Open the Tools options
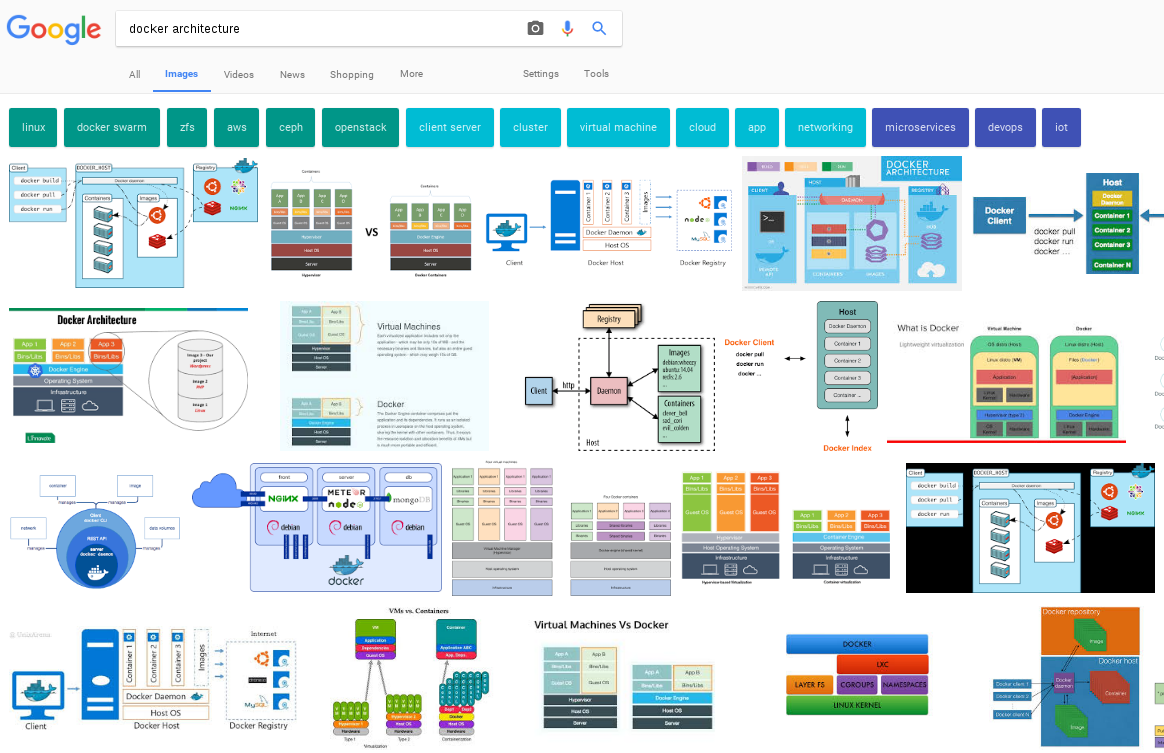This screenshot has width=1164, height=753. coord(595,74)
